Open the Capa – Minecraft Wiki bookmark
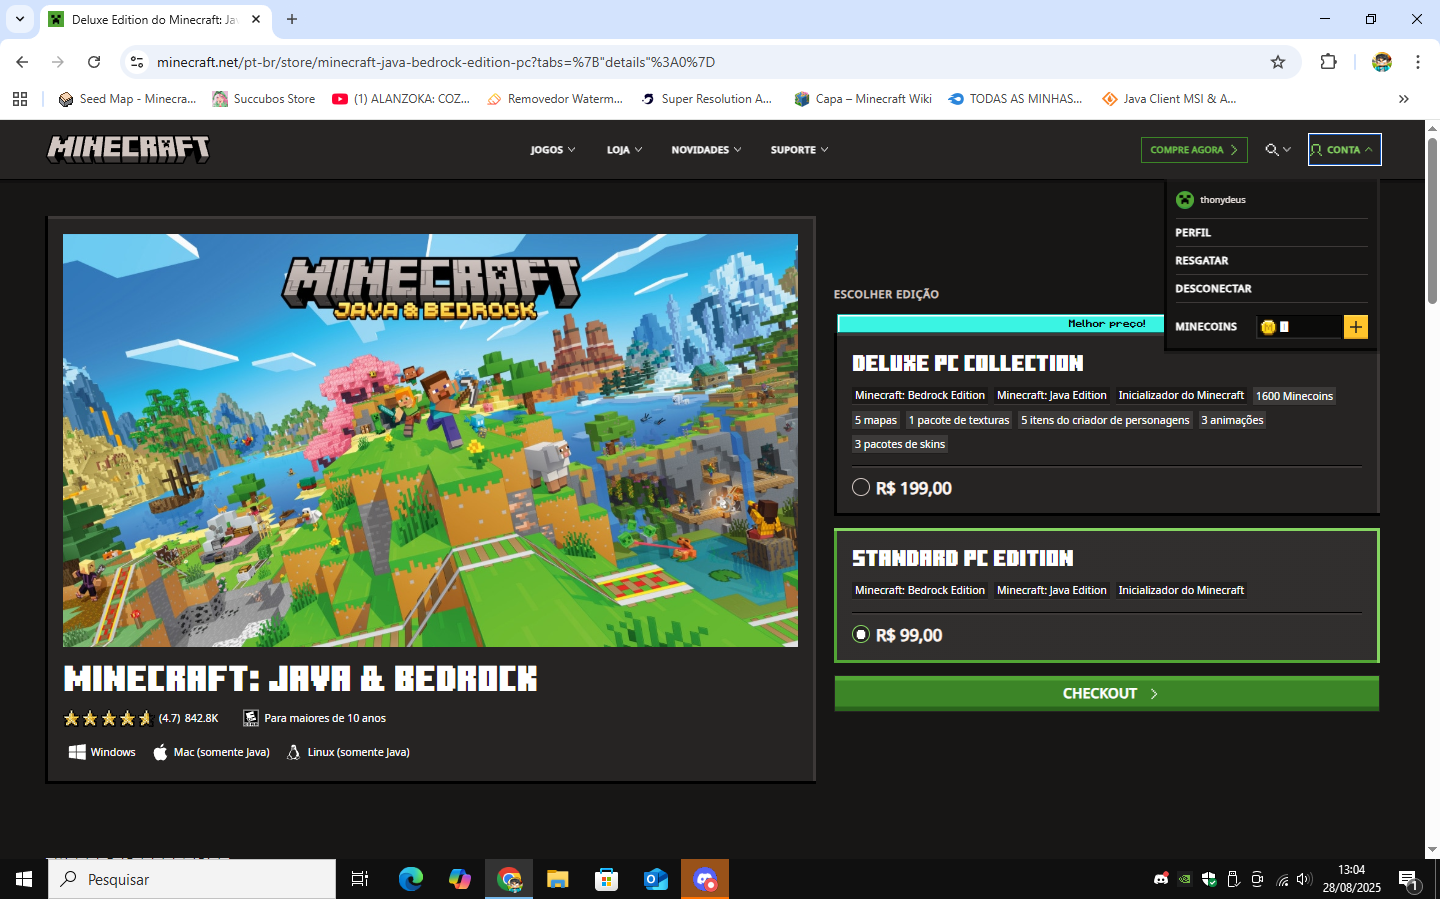 click(x=863, y=99)
